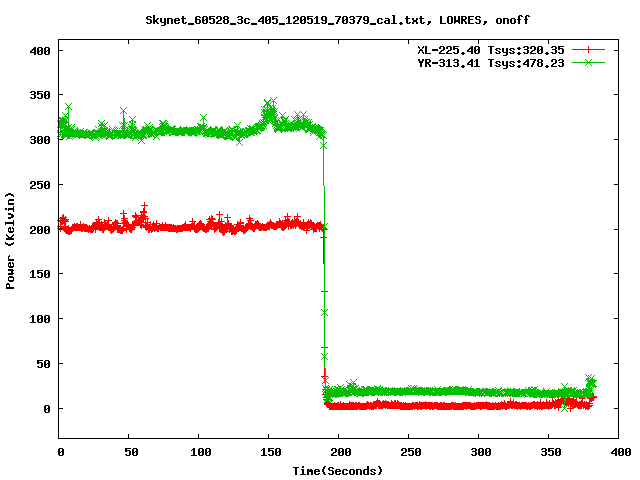Click x-axis tick label 250
The width and height of the screenshot is (640, 480).
[x=411, y=452]
